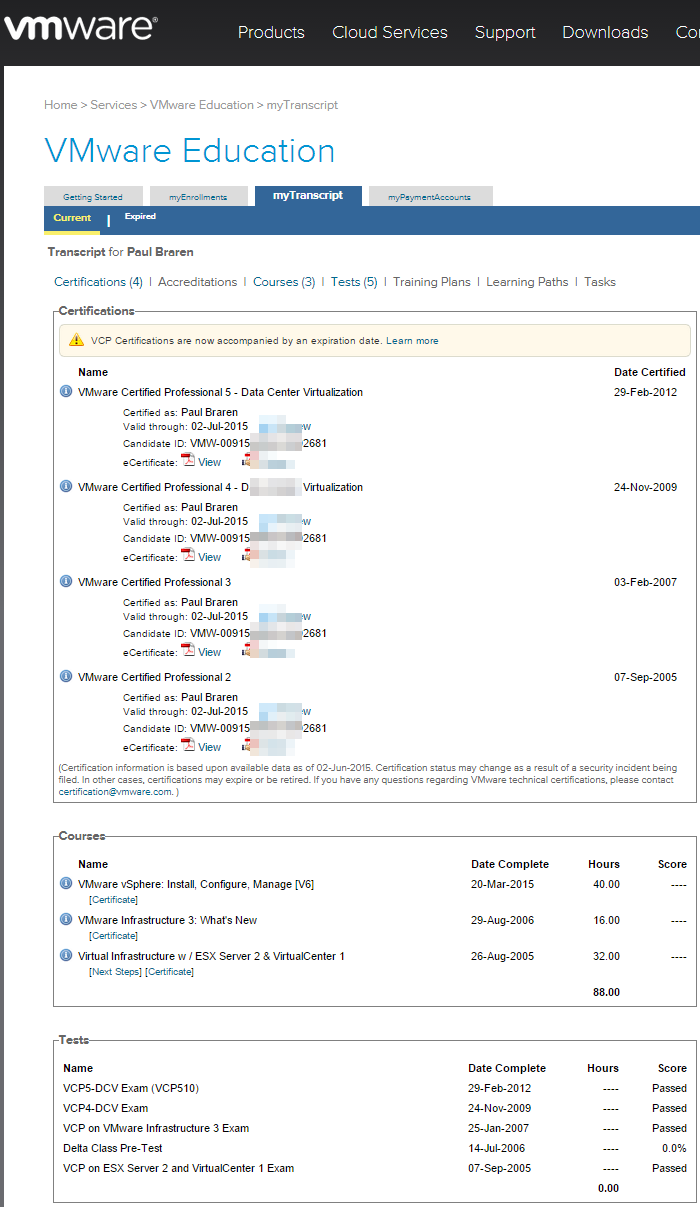Open Training Plans link
This screenshot has width=700, height=1207.
432,282
